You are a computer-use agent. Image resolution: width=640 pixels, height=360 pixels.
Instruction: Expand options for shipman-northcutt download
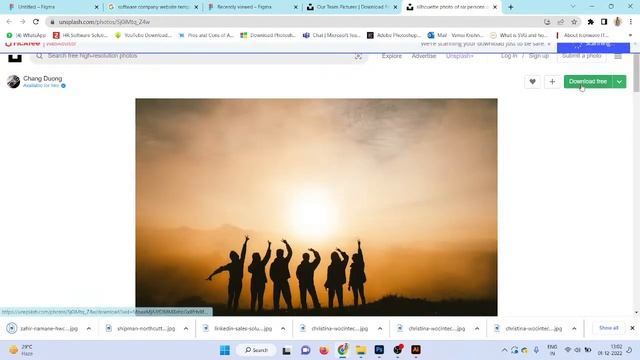(x=186, y=328)
